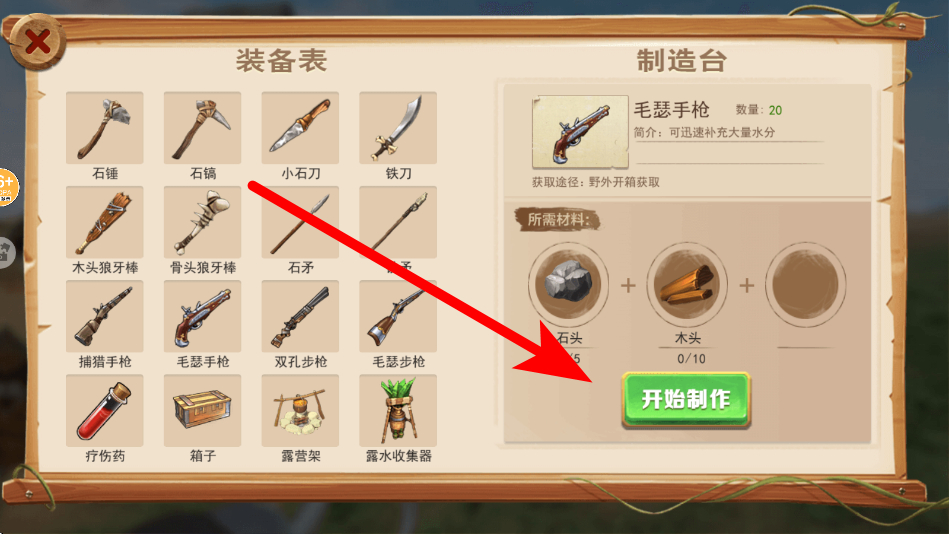Select the 箱子 wooden chest item
This screenshot has width=949, height=534.
point(202,410)
